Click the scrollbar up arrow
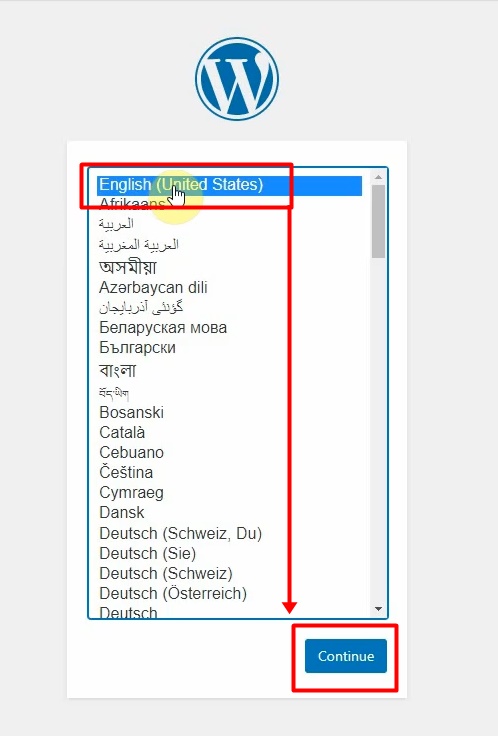 point(378,177)
